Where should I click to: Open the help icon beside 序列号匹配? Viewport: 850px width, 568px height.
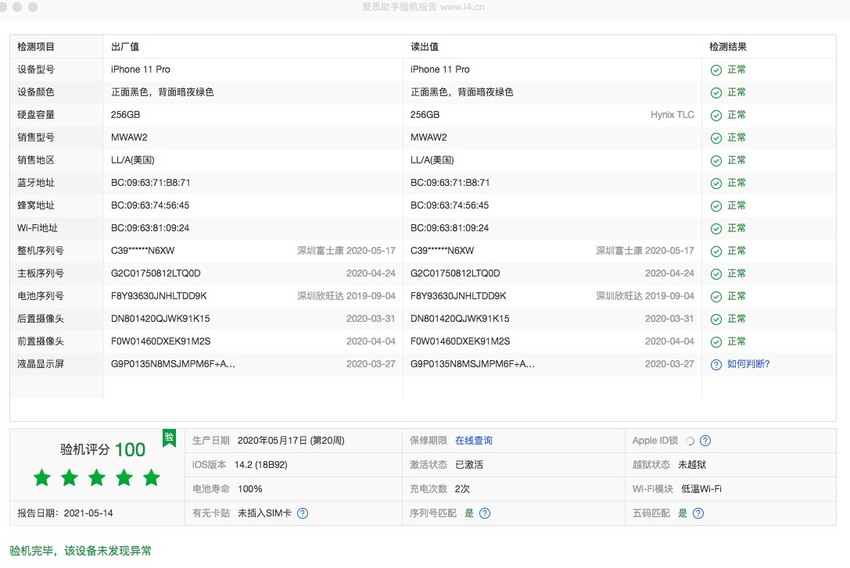pyautogui.click(x=485, y=513)
